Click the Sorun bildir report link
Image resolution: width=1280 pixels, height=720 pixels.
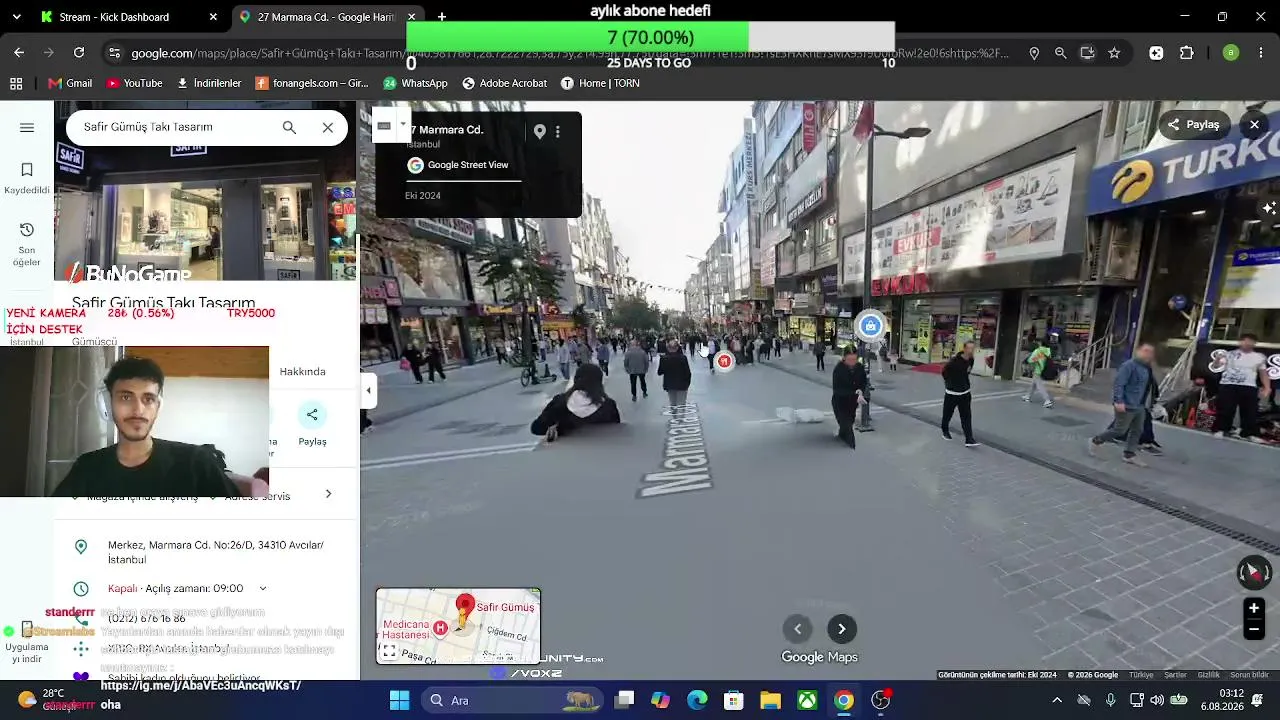[x=1249, y=675]
